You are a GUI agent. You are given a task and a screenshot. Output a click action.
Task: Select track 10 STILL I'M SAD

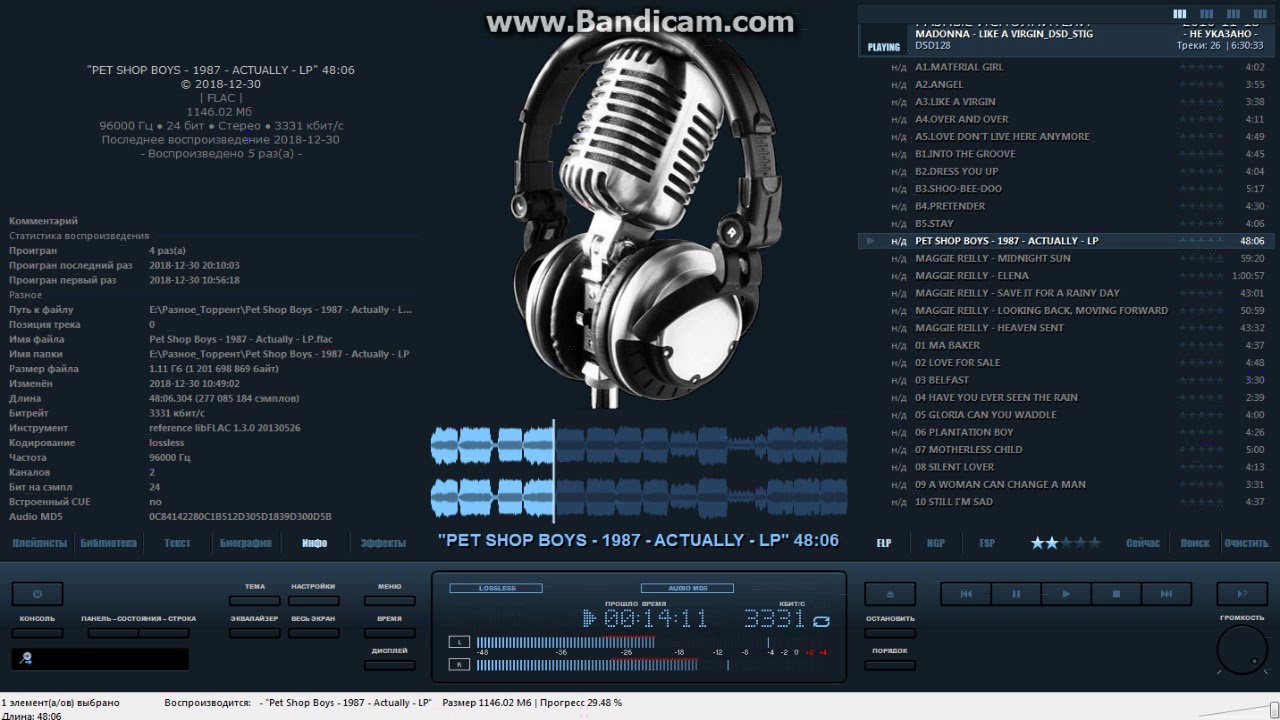1064,502
